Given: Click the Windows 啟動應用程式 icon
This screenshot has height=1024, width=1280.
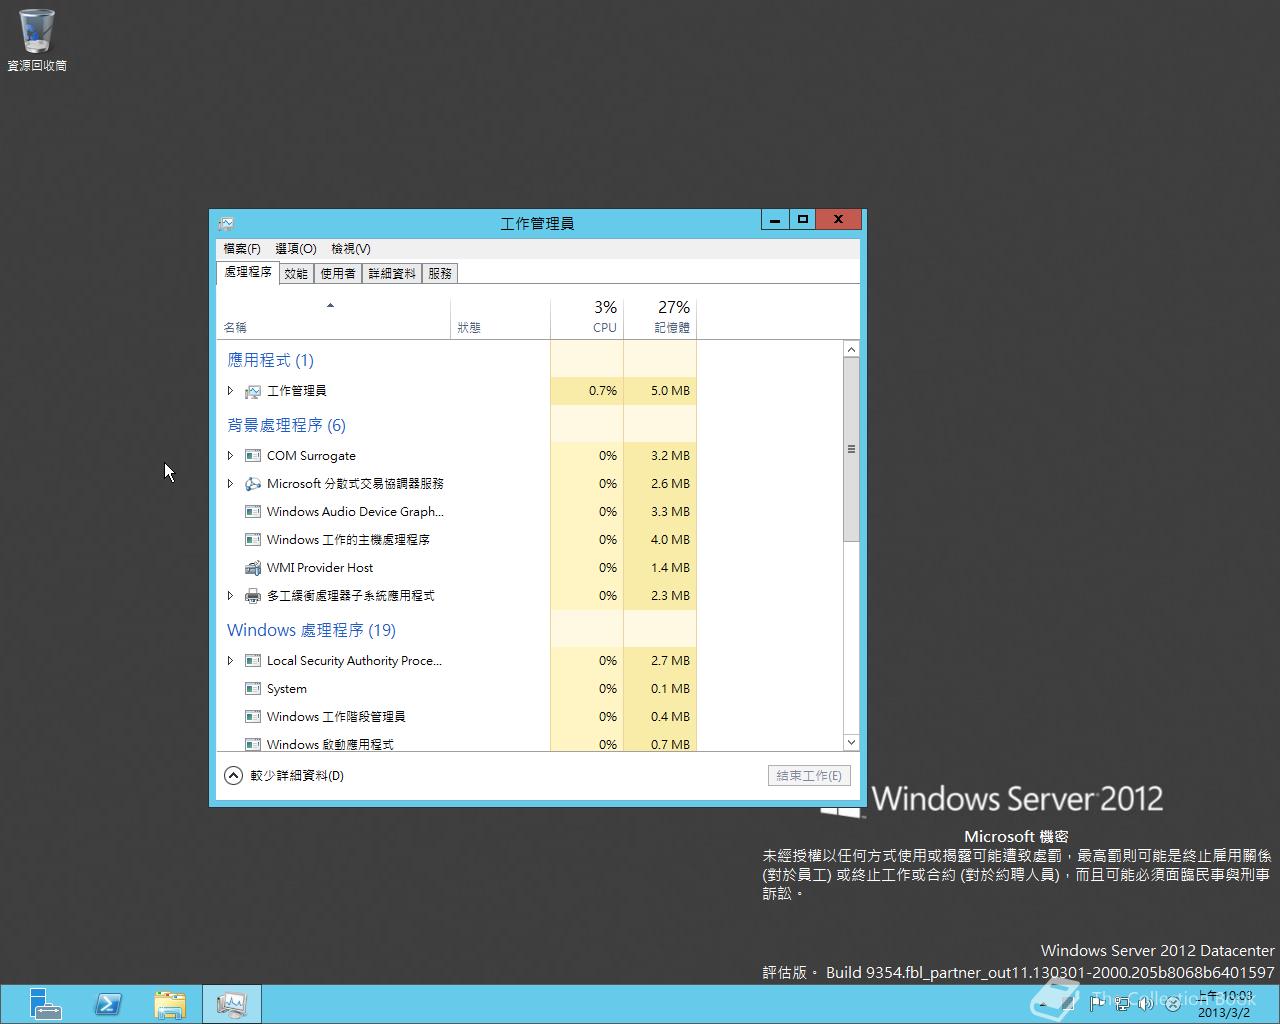Looking at the screenshot, I should point(253,744).
